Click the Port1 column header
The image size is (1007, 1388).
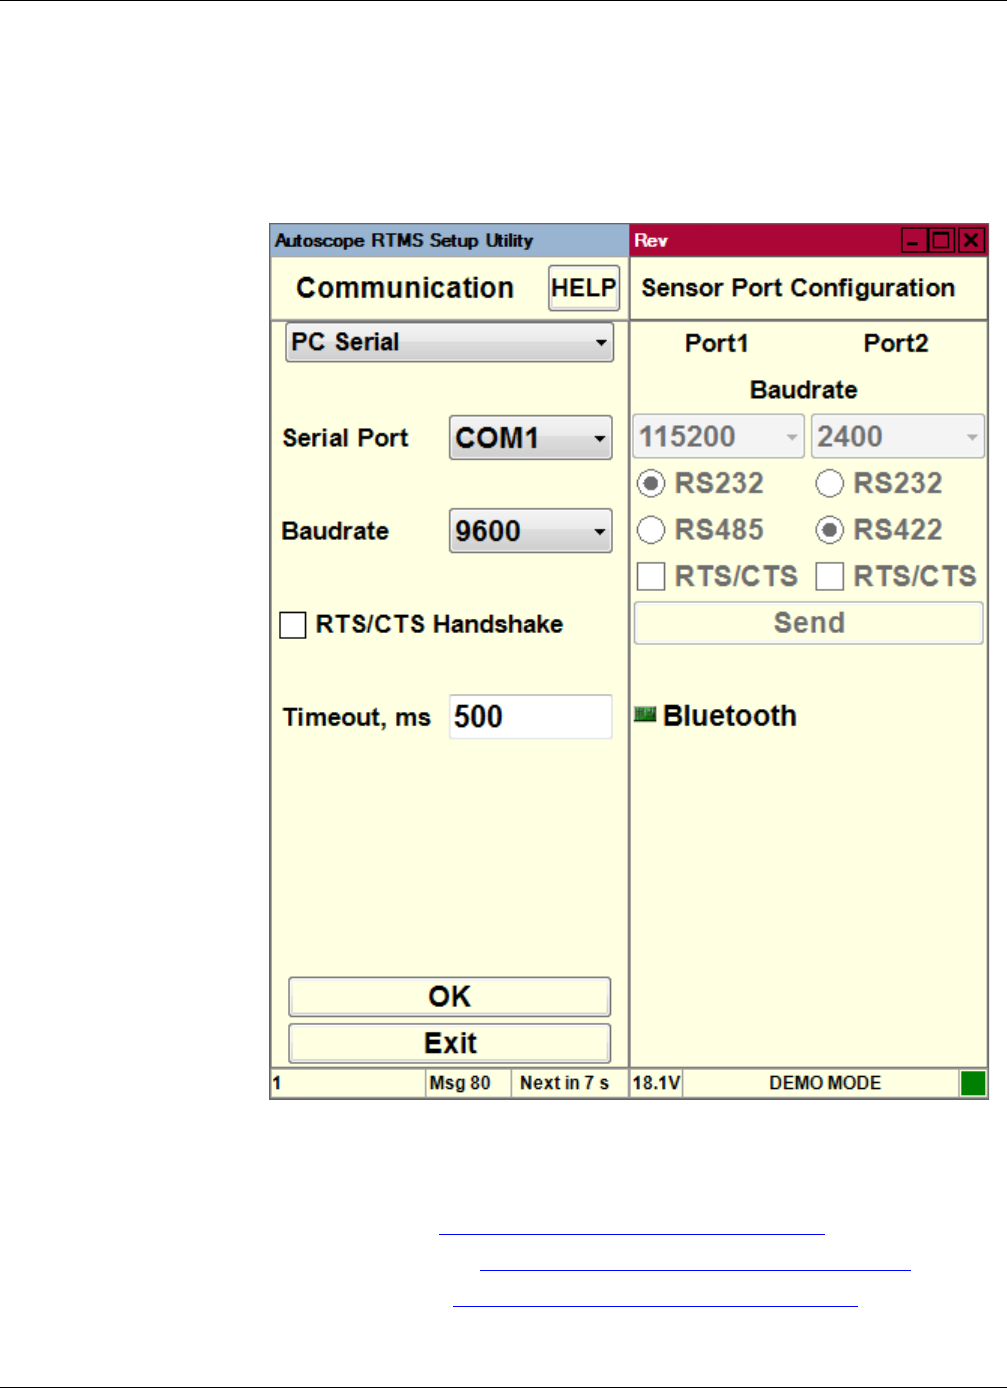(717, 343)
